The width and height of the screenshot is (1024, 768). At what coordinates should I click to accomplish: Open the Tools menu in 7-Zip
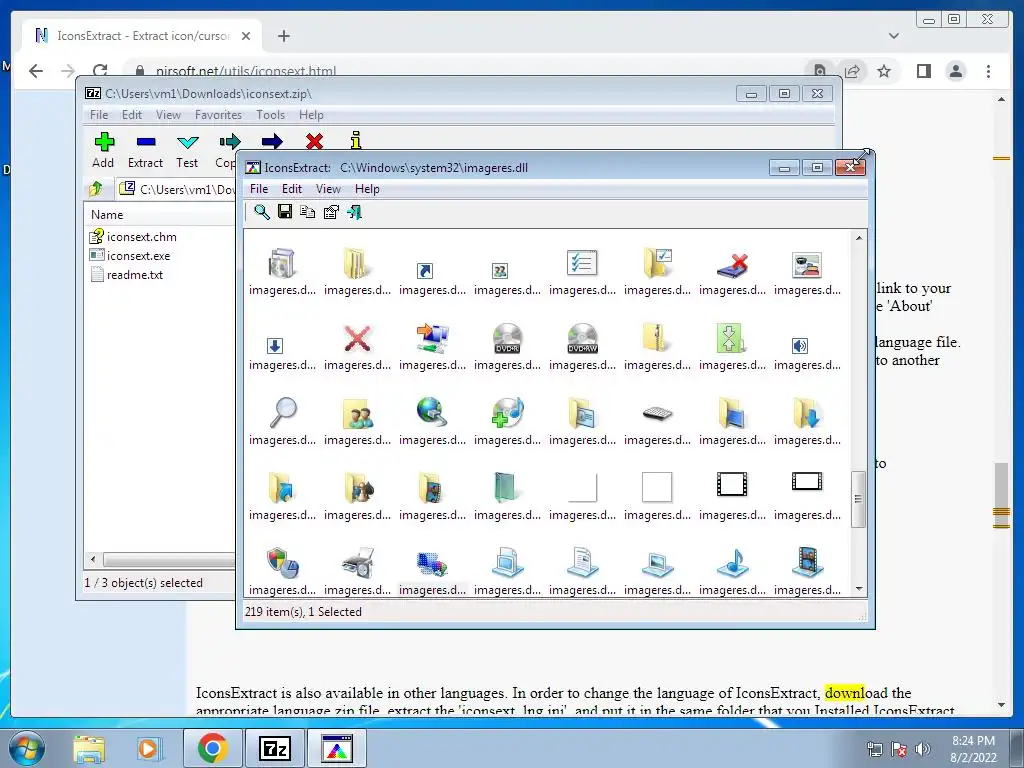point(270,115)
